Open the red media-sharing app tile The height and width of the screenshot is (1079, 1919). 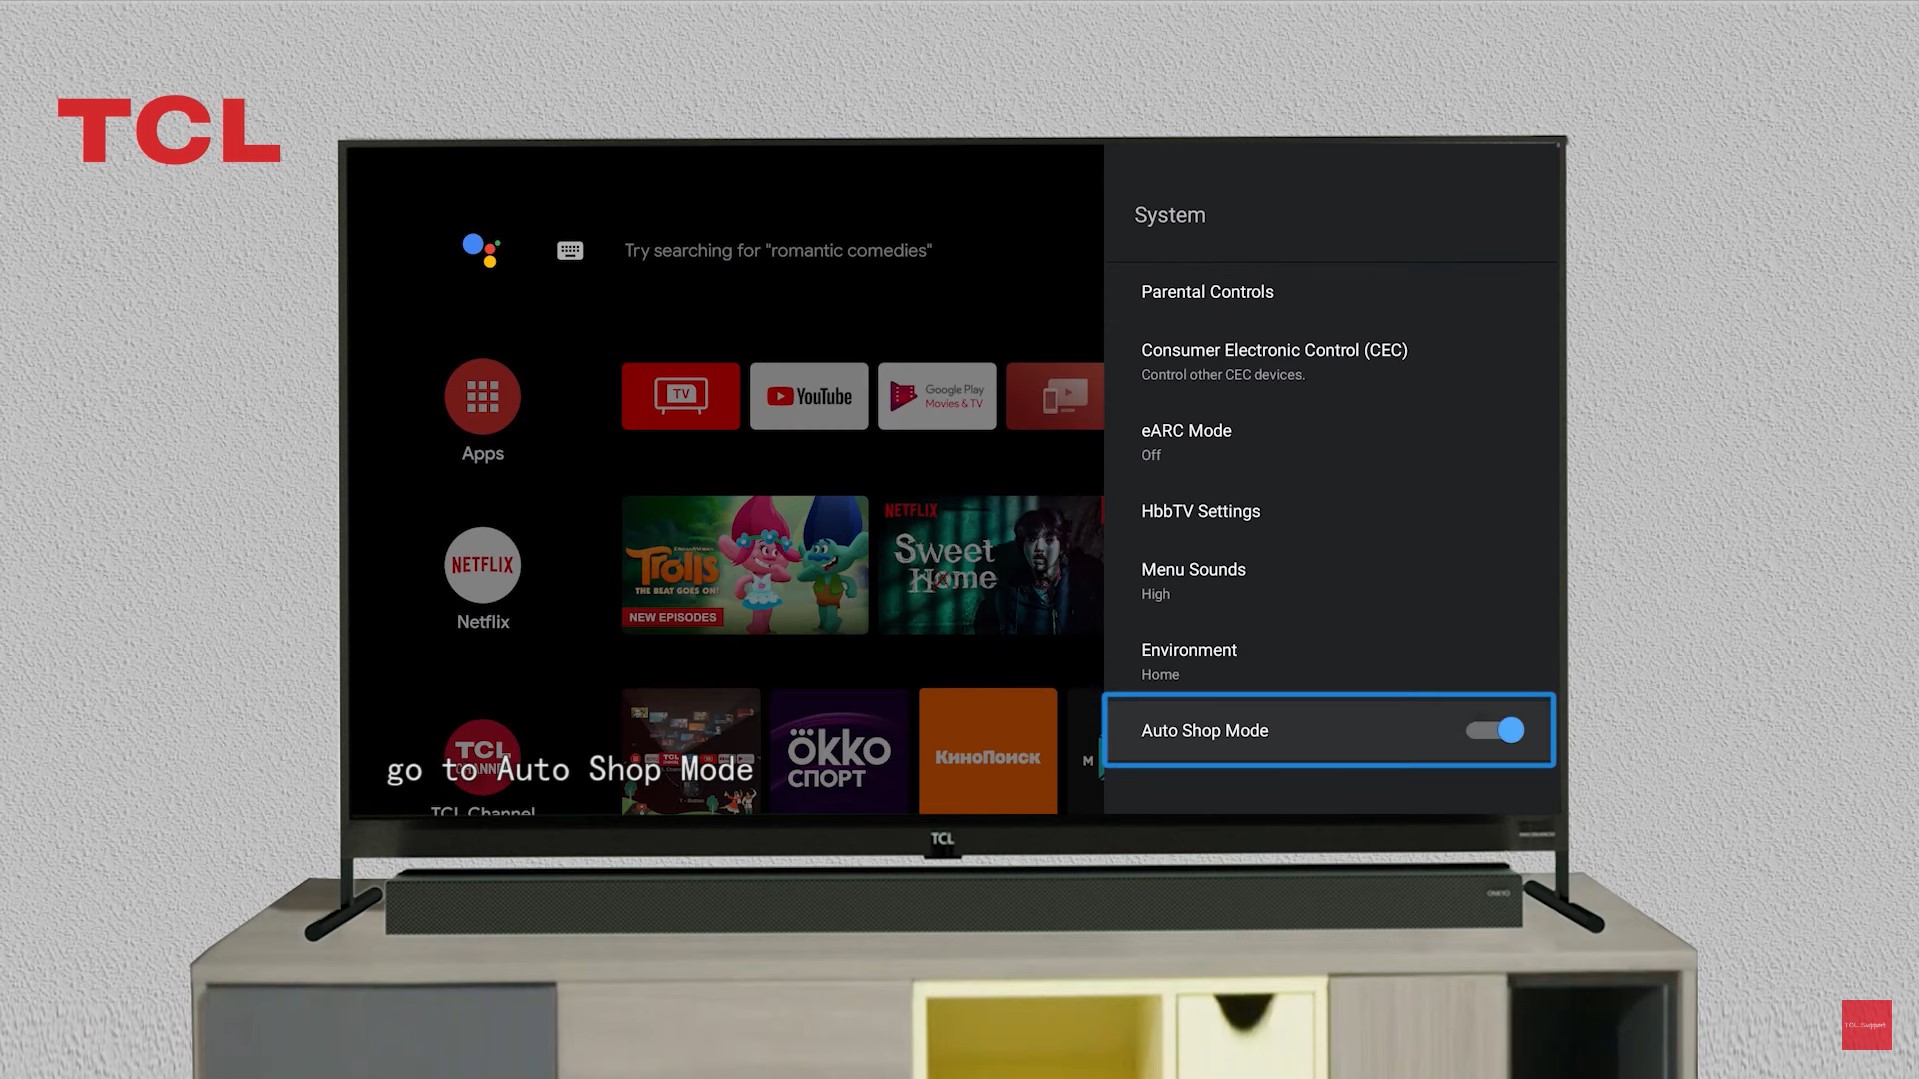[x=1055, y=396]
